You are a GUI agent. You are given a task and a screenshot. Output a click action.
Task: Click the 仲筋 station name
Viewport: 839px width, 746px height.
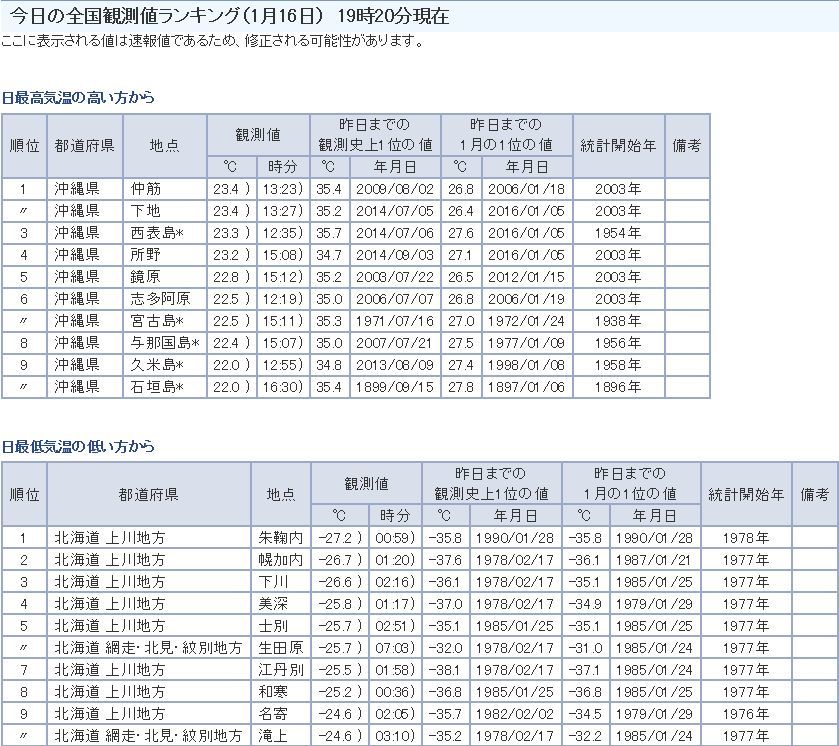pyautogui.click(x=145, y=189)
